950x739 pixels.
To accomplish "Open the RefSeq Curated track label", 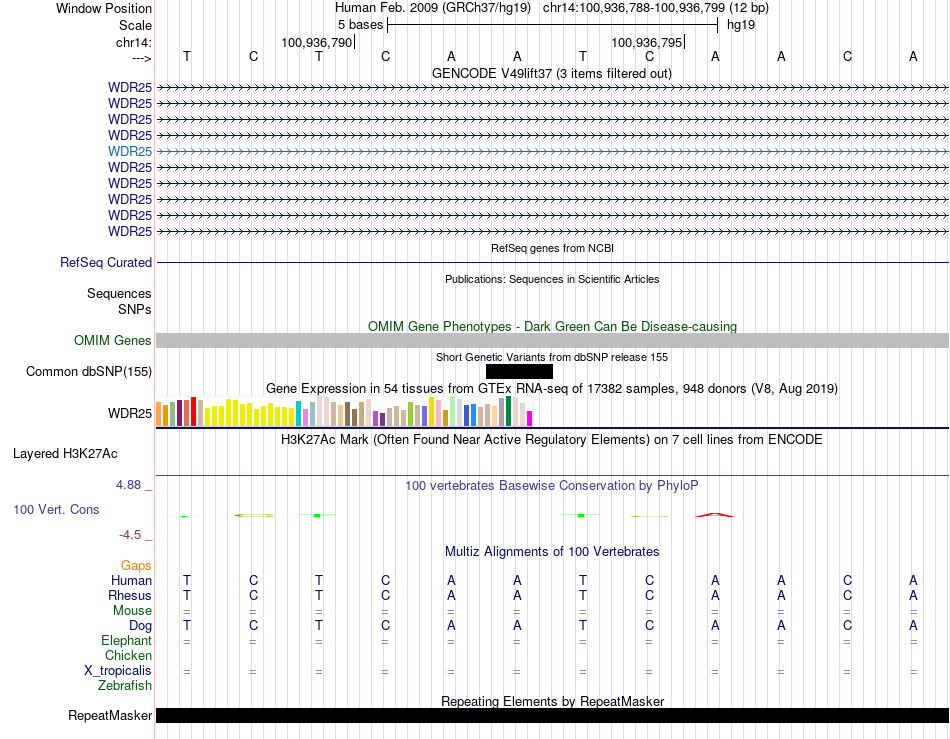I will pyautogui.click(x=105, y=262).
